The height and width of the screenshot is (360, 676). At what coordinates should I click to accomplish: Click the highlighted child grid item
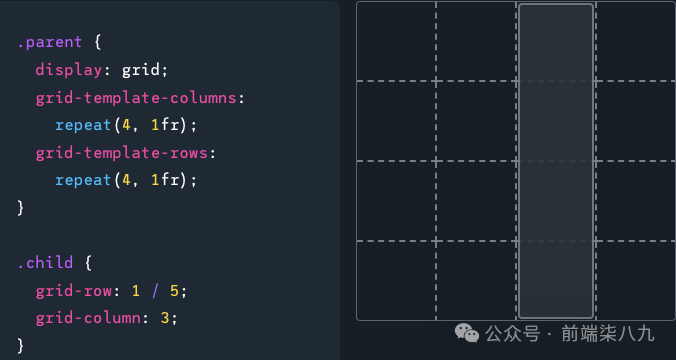click(556, 161)
